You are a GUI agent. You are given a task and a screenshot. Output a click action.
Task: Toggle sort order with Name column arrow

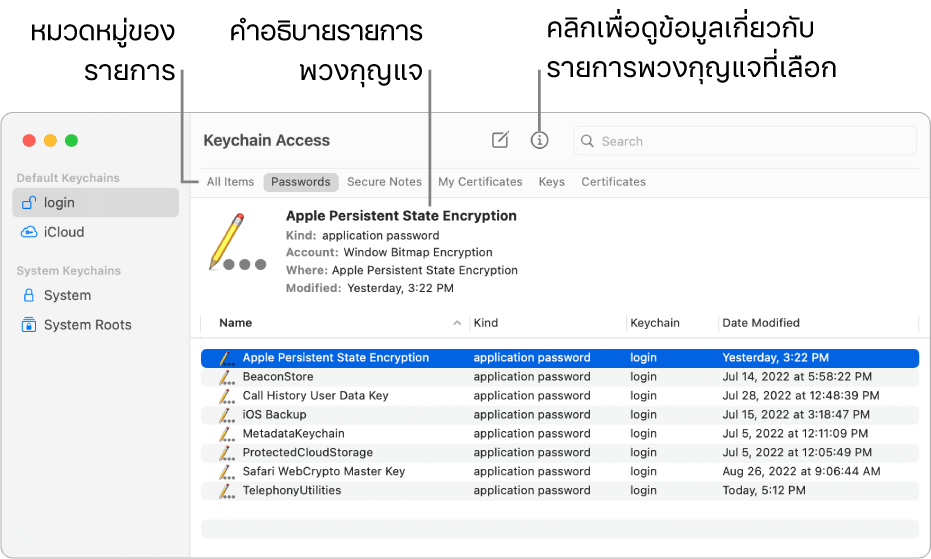pyautogui.click(x=457, y=323)
